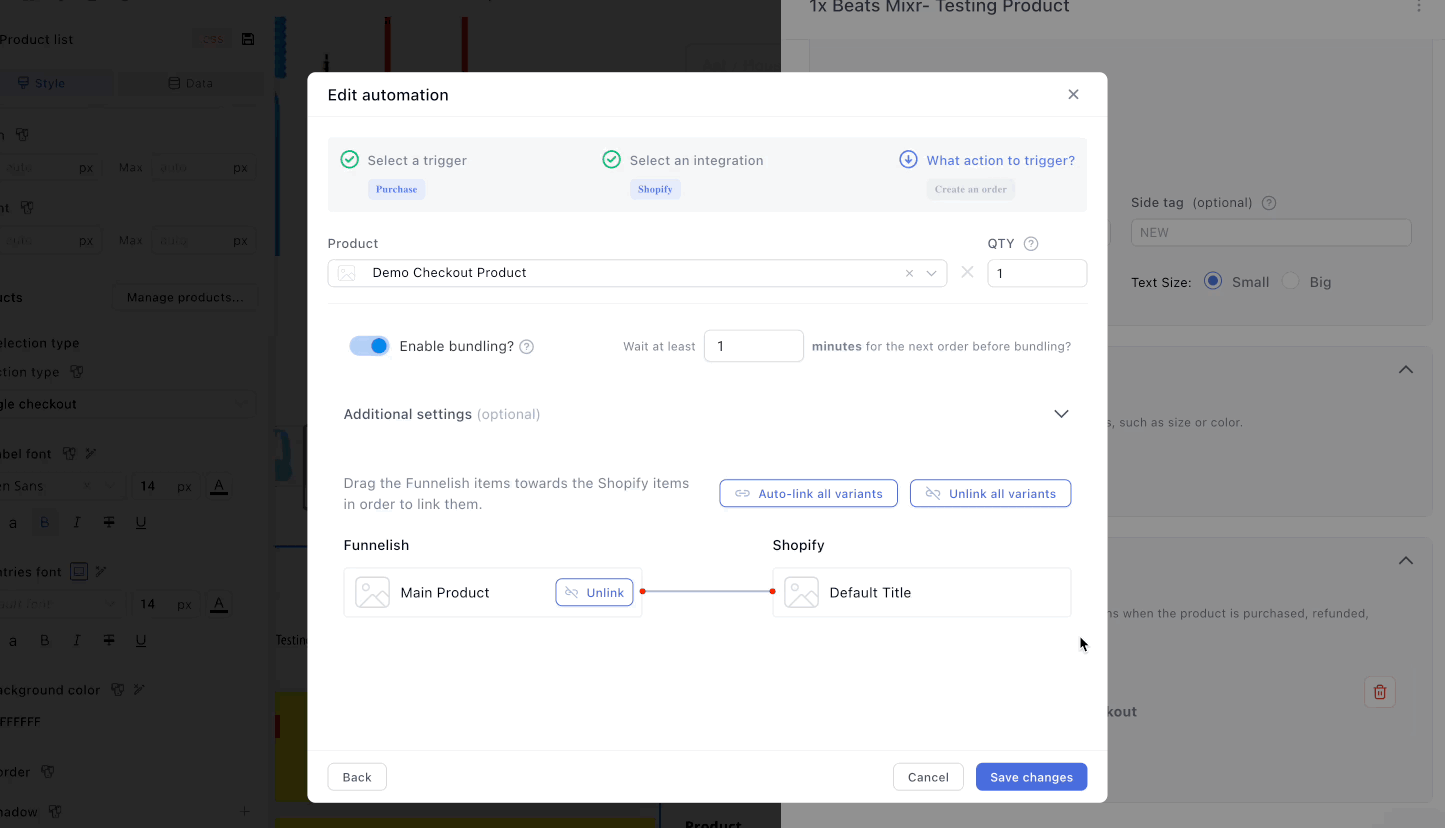Click the Auto-link all variants button
This screenshot has height=828, width=1445.
808,494
